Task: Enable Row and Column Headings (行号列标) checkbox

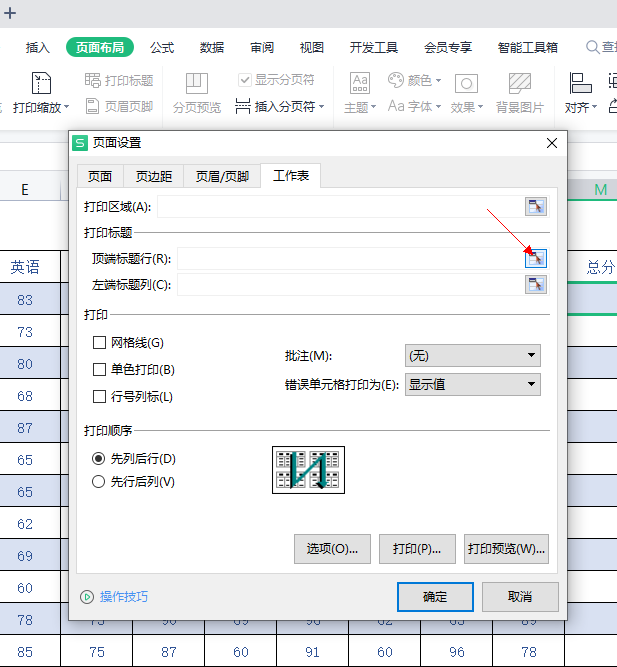Action: click(x=99, y=396)
